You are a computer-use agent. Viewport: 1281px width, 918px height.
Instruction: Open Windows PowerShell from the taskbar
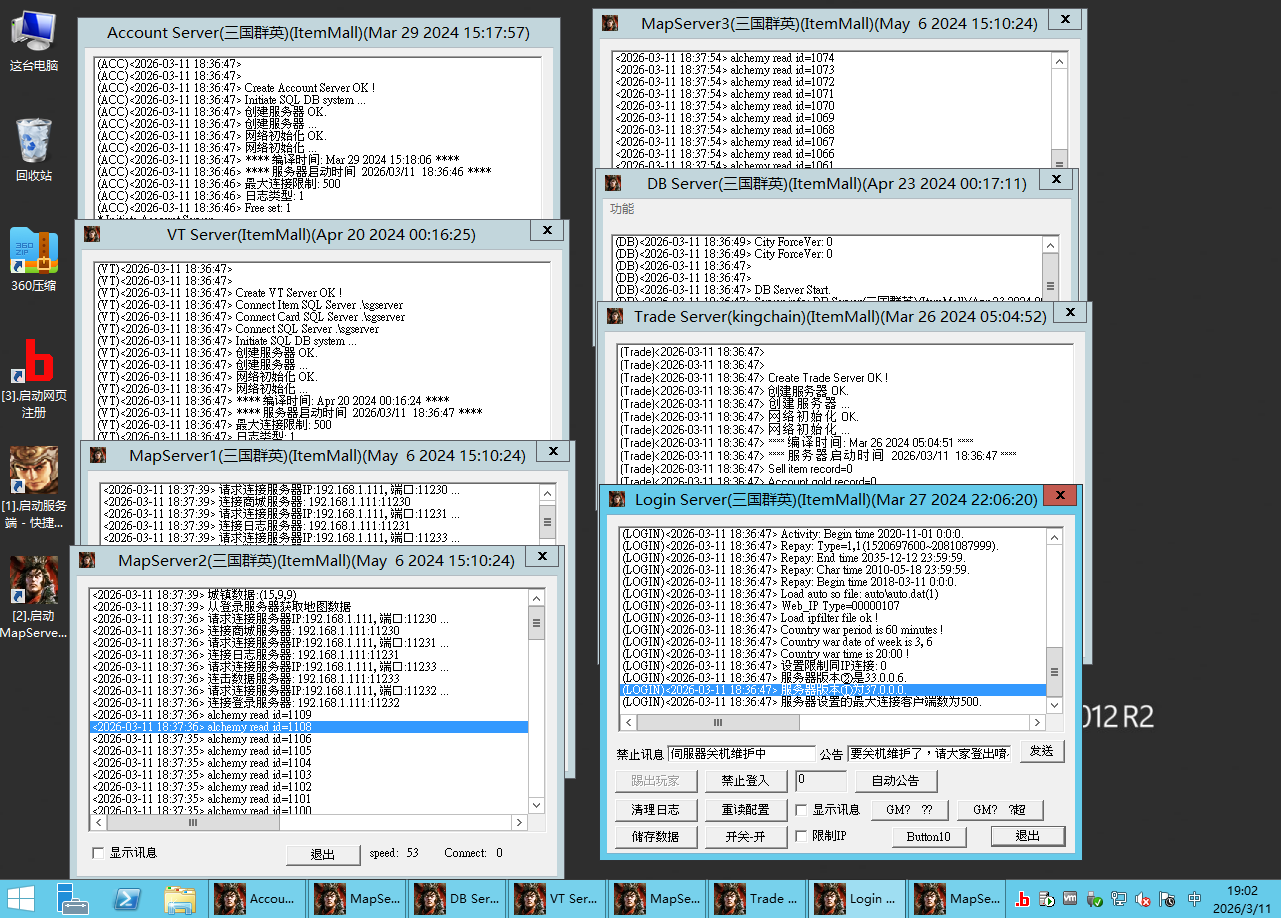click(127, 899)
